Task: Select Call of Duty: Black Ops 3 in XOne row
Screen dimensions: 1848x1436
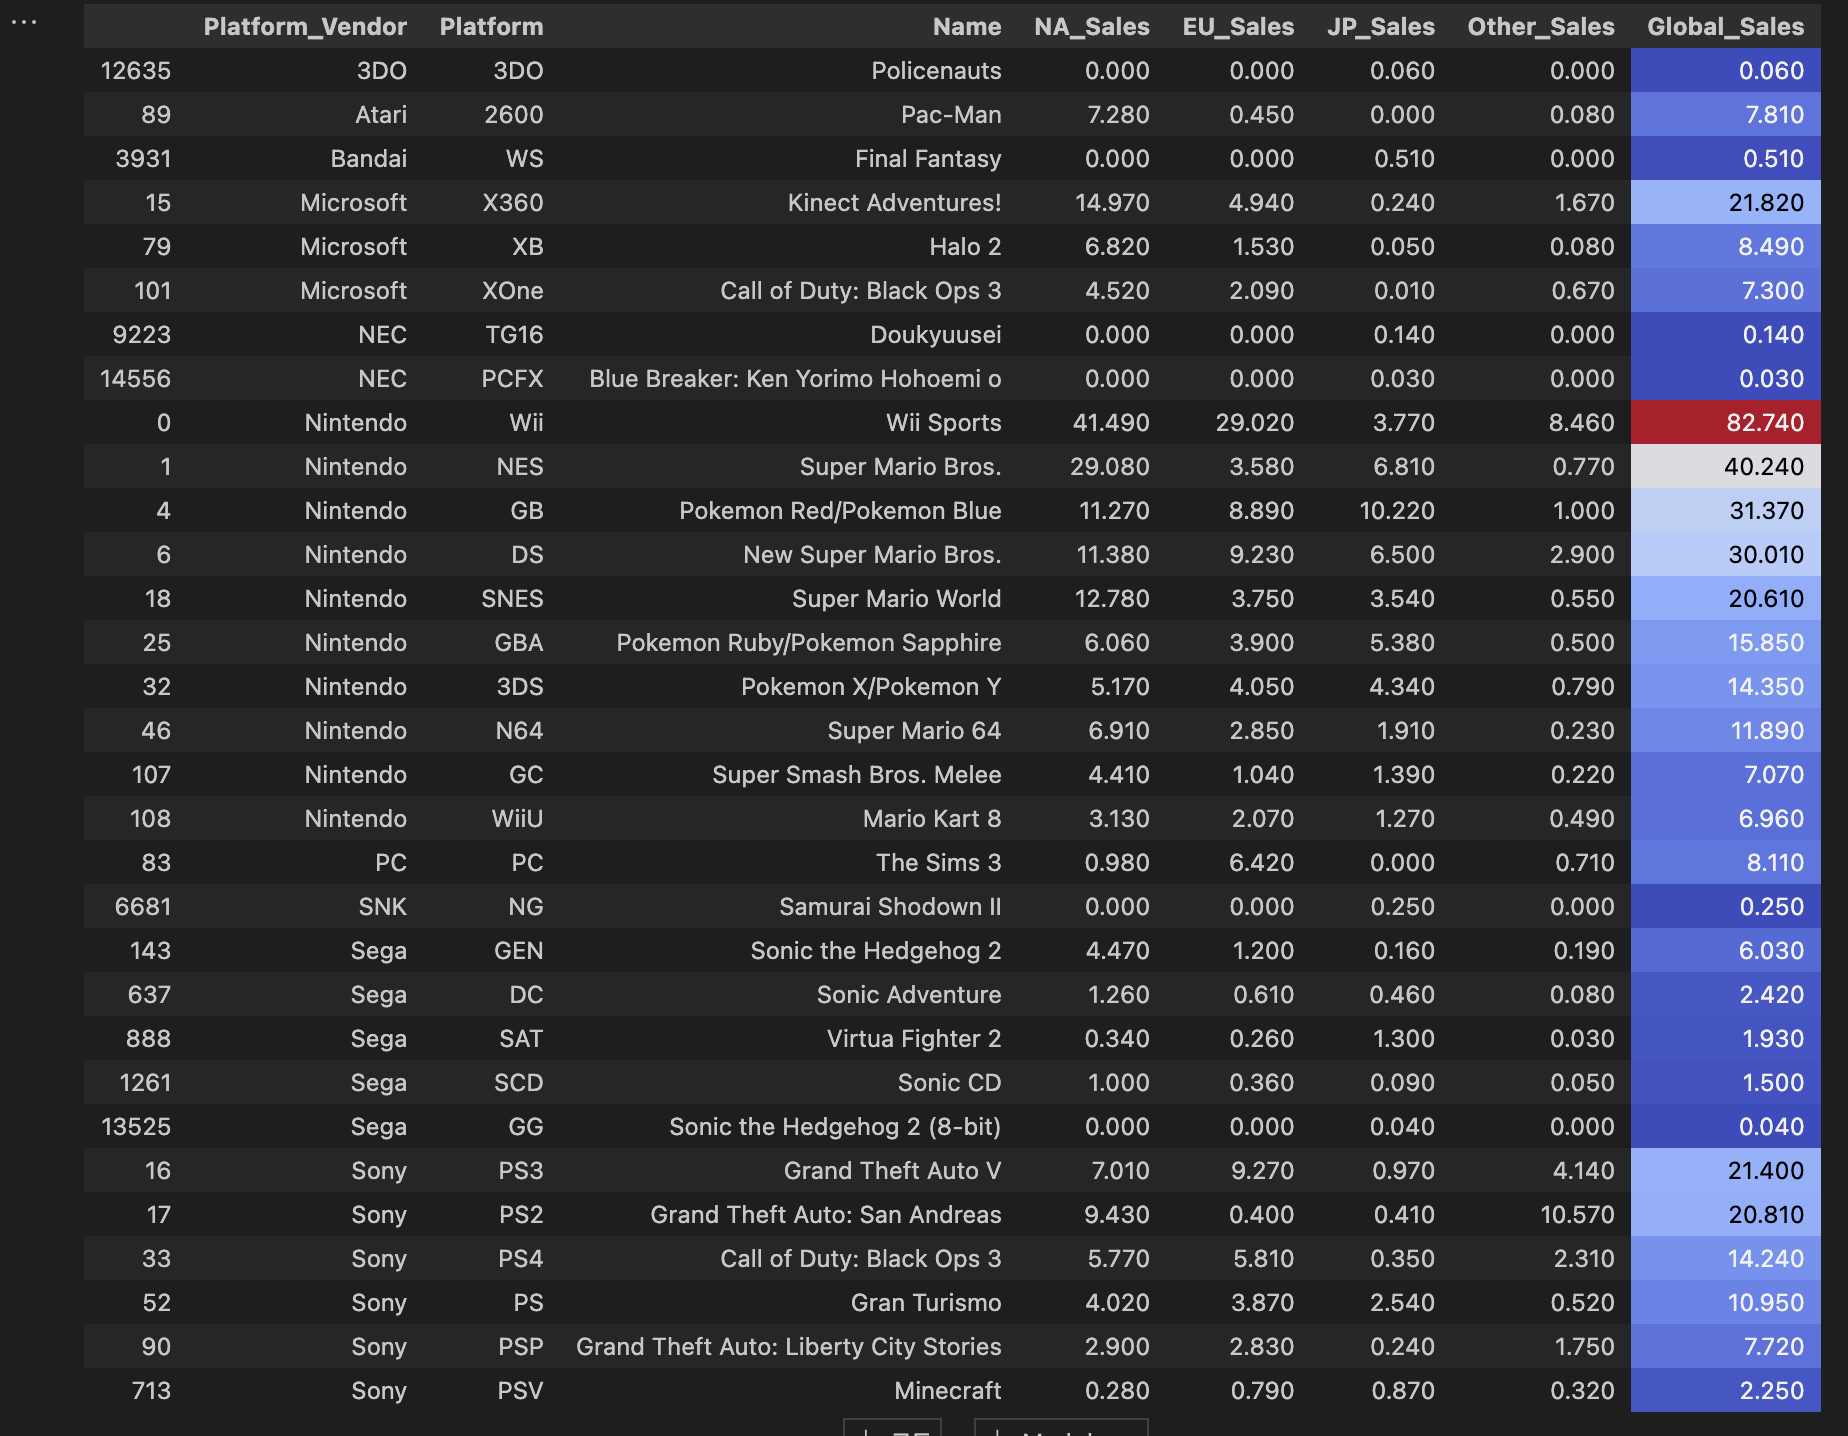Action: 861,291
